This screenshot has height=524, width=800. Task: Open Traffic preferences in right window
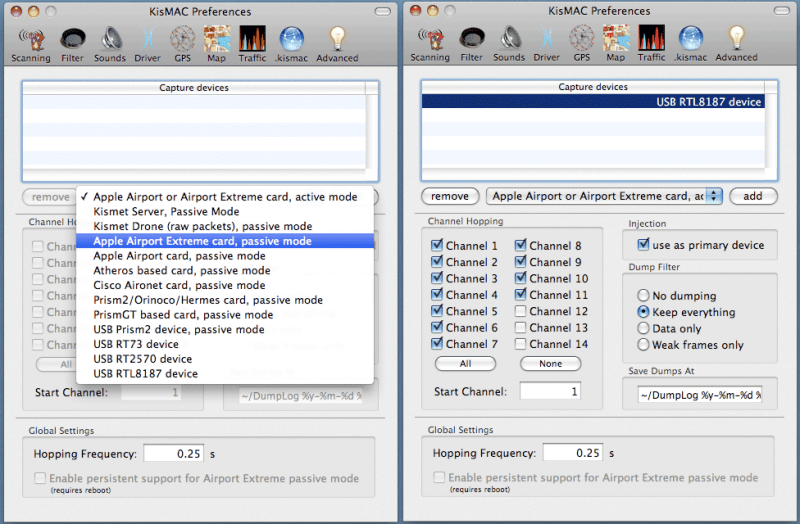pyautogui.click(x=652, y=44)
